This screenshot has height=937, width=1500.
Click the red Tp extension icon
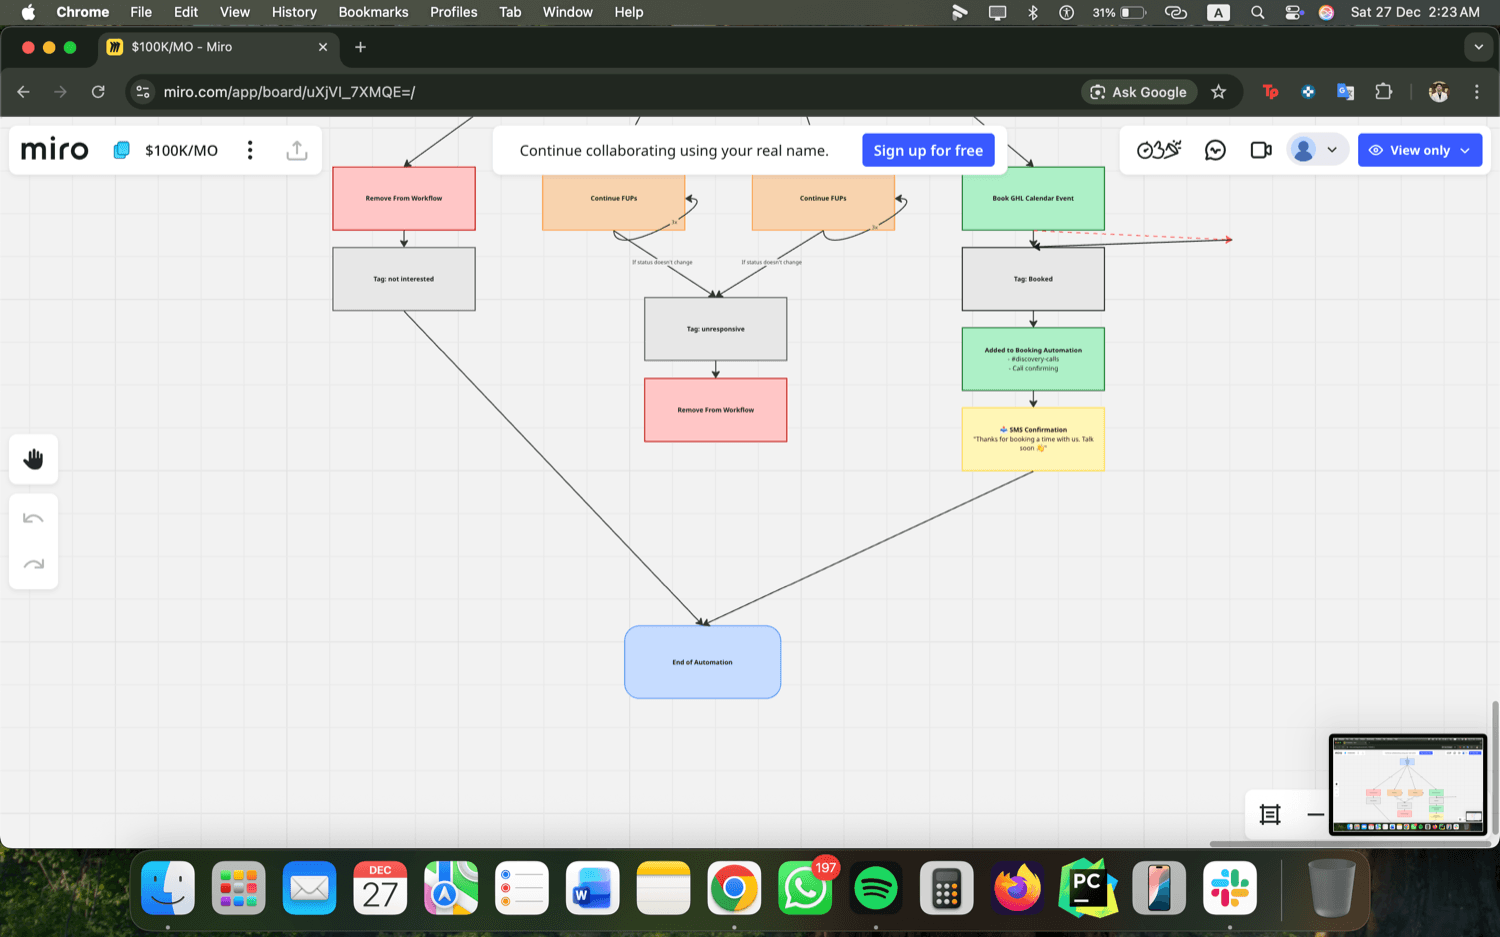[1270, 92]
